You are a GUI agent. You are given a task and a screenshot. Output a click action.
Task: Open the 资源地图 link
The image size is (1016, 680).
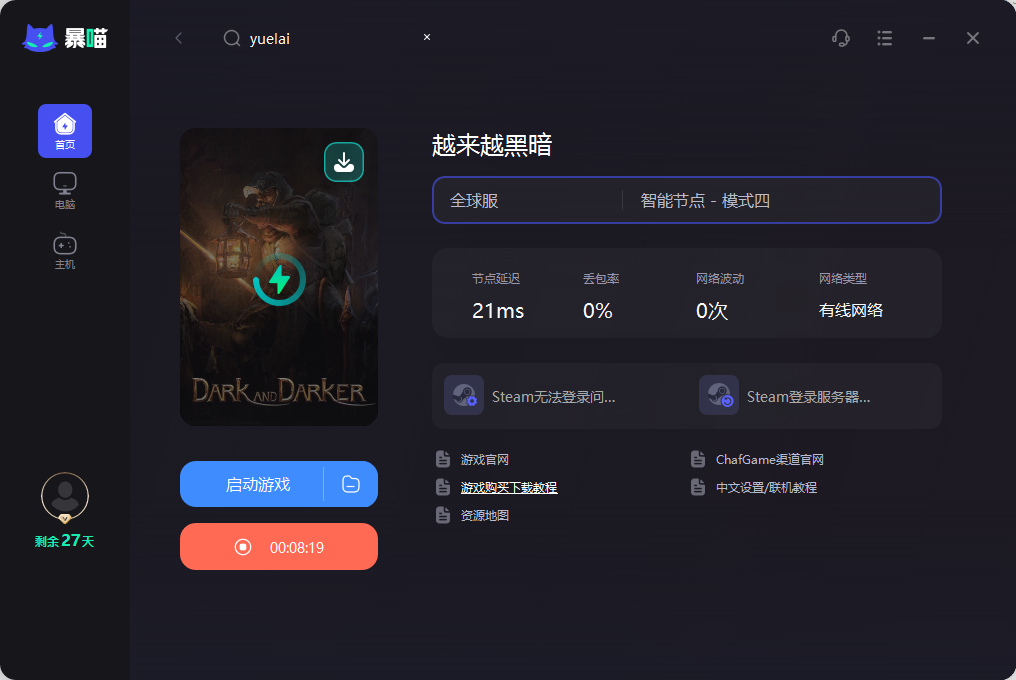tap(485, 515)
